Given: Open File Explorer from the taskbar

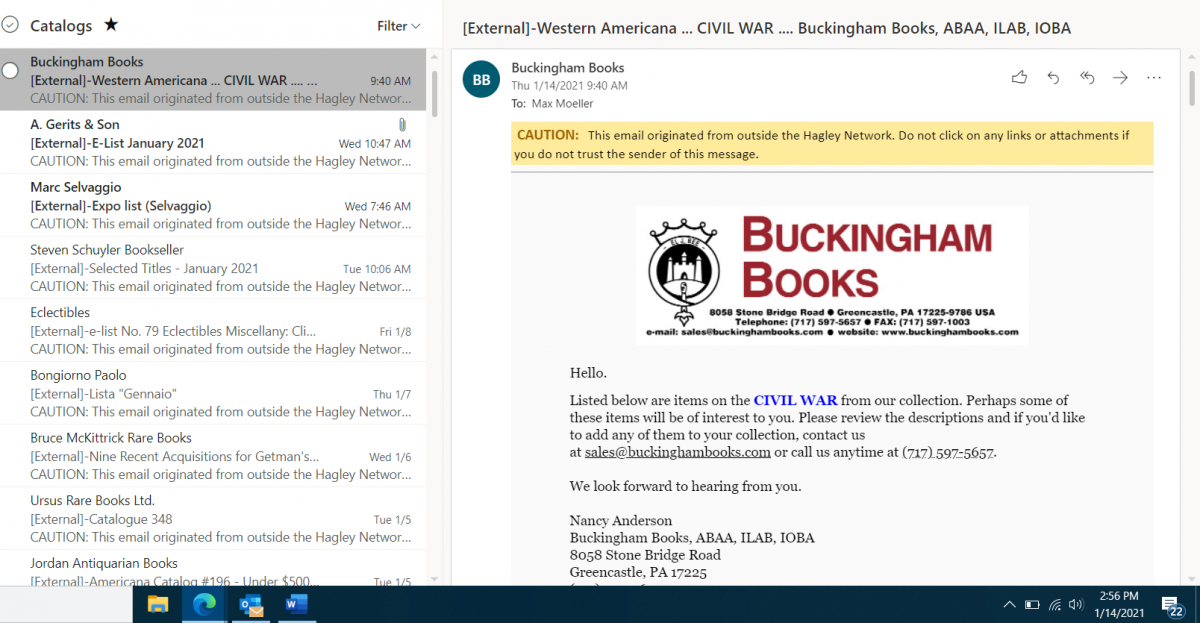Looking at the screenshot, I should click(x=158, y=604).
